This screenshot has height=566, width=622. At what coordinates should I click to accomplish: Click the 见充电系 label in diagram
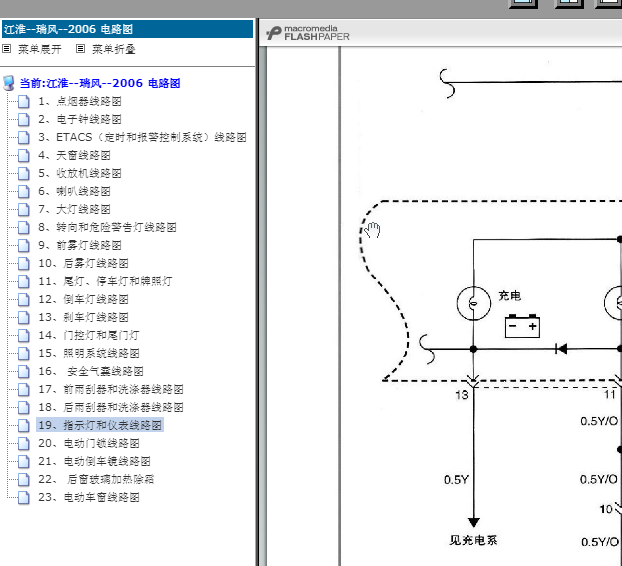coord(473,540)
